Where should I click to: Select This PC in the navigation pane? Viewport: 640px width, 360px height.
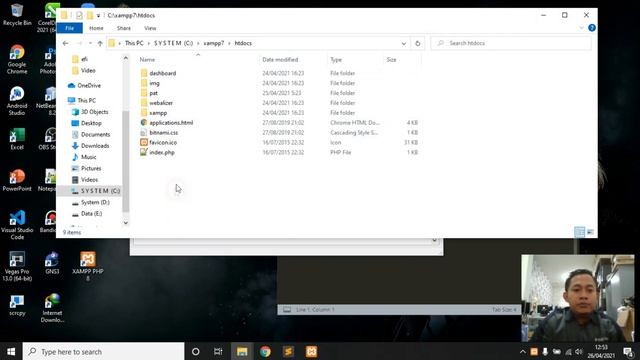click(87, 100)
